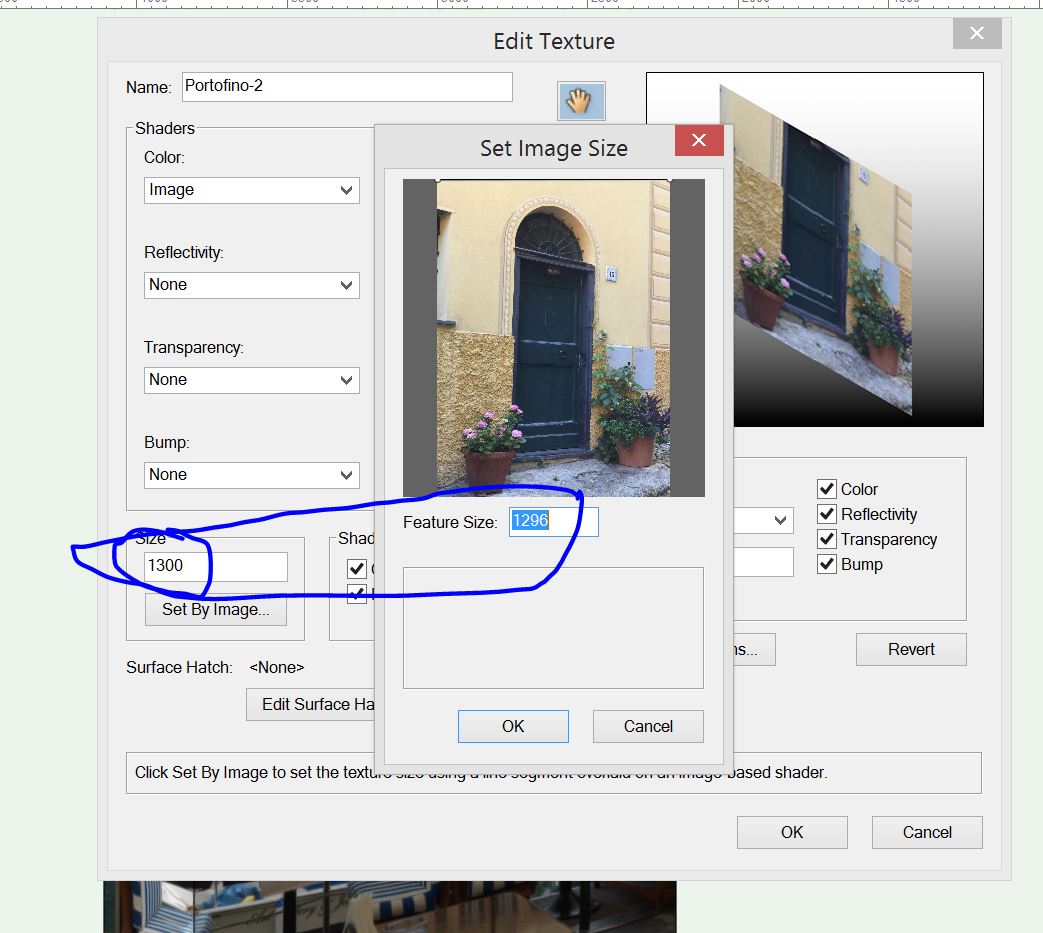Close the Set Image Size dialog

pyautogui.click(x=699, y=141)
